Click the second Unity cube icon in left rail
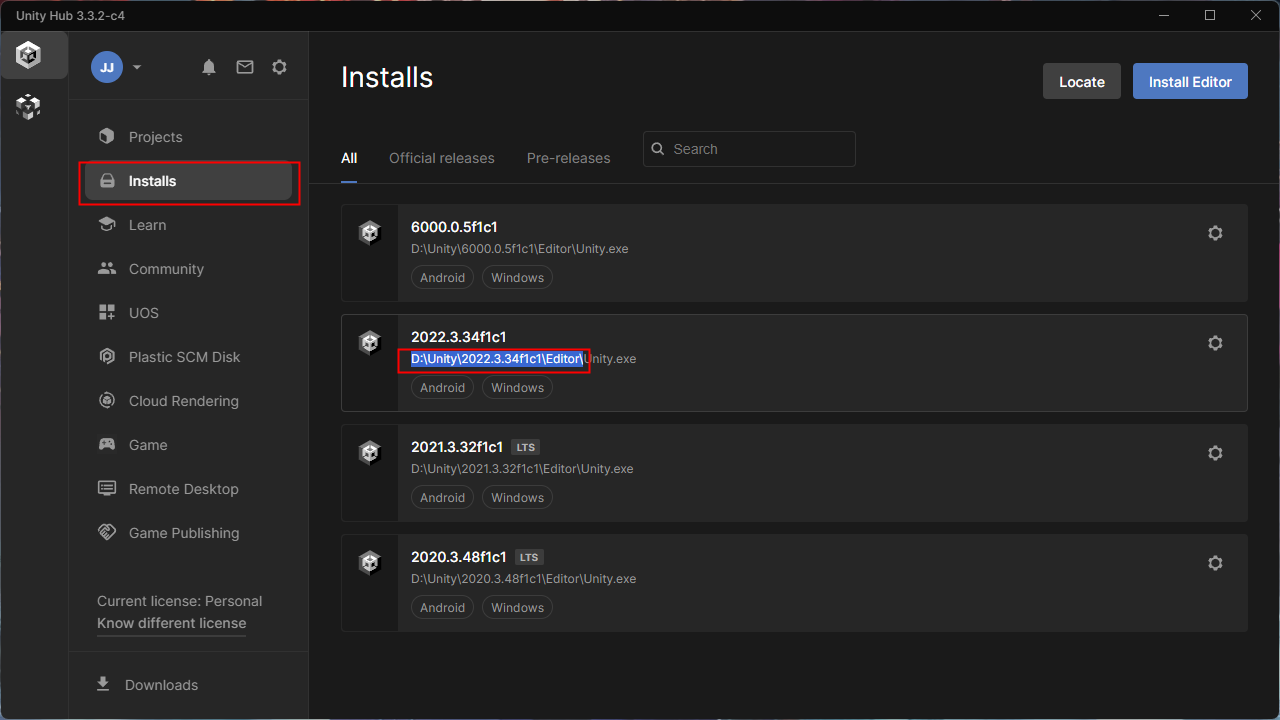1280x720 pixels. (29, 107)
